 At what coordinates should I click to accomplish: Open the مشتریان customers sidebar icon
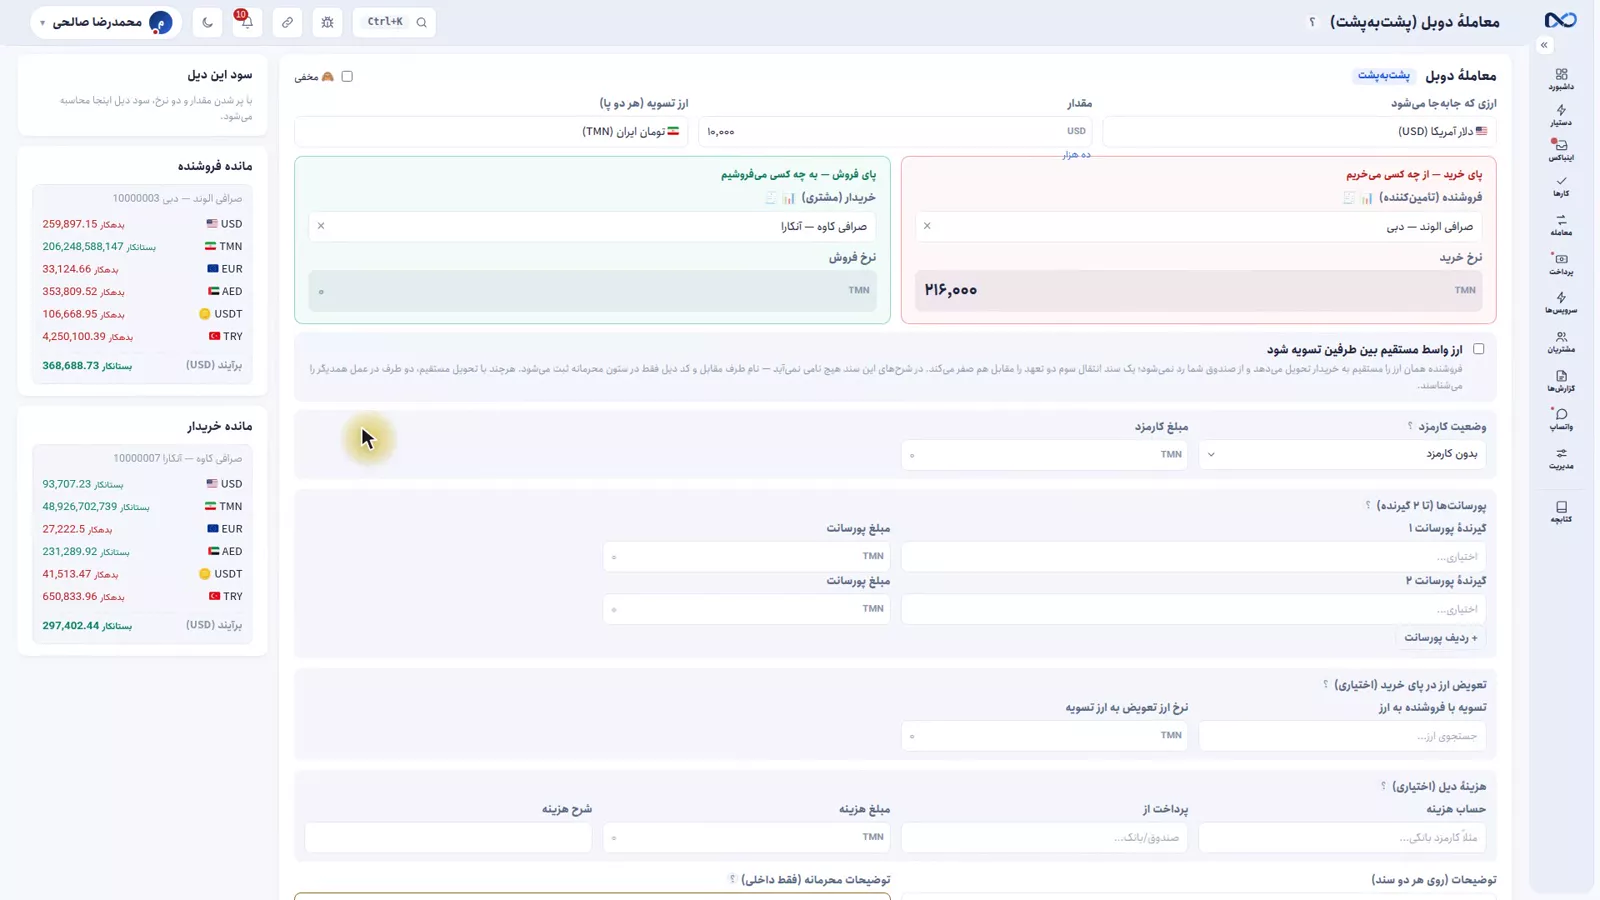click(x=1561, y=342)
